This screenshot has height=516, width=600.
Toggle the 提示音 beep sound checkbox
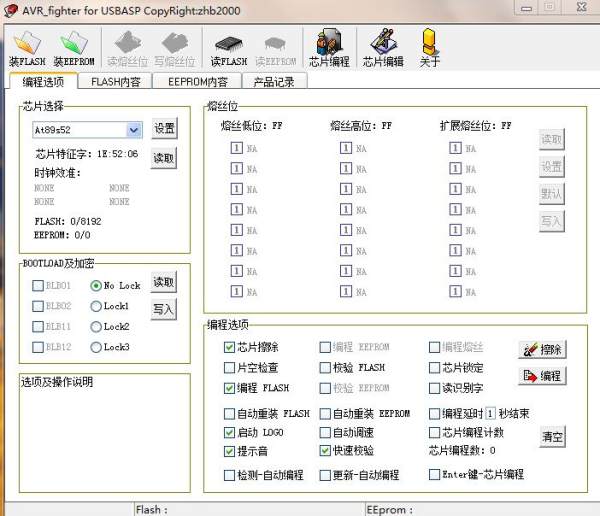click(x=230, y=452)
